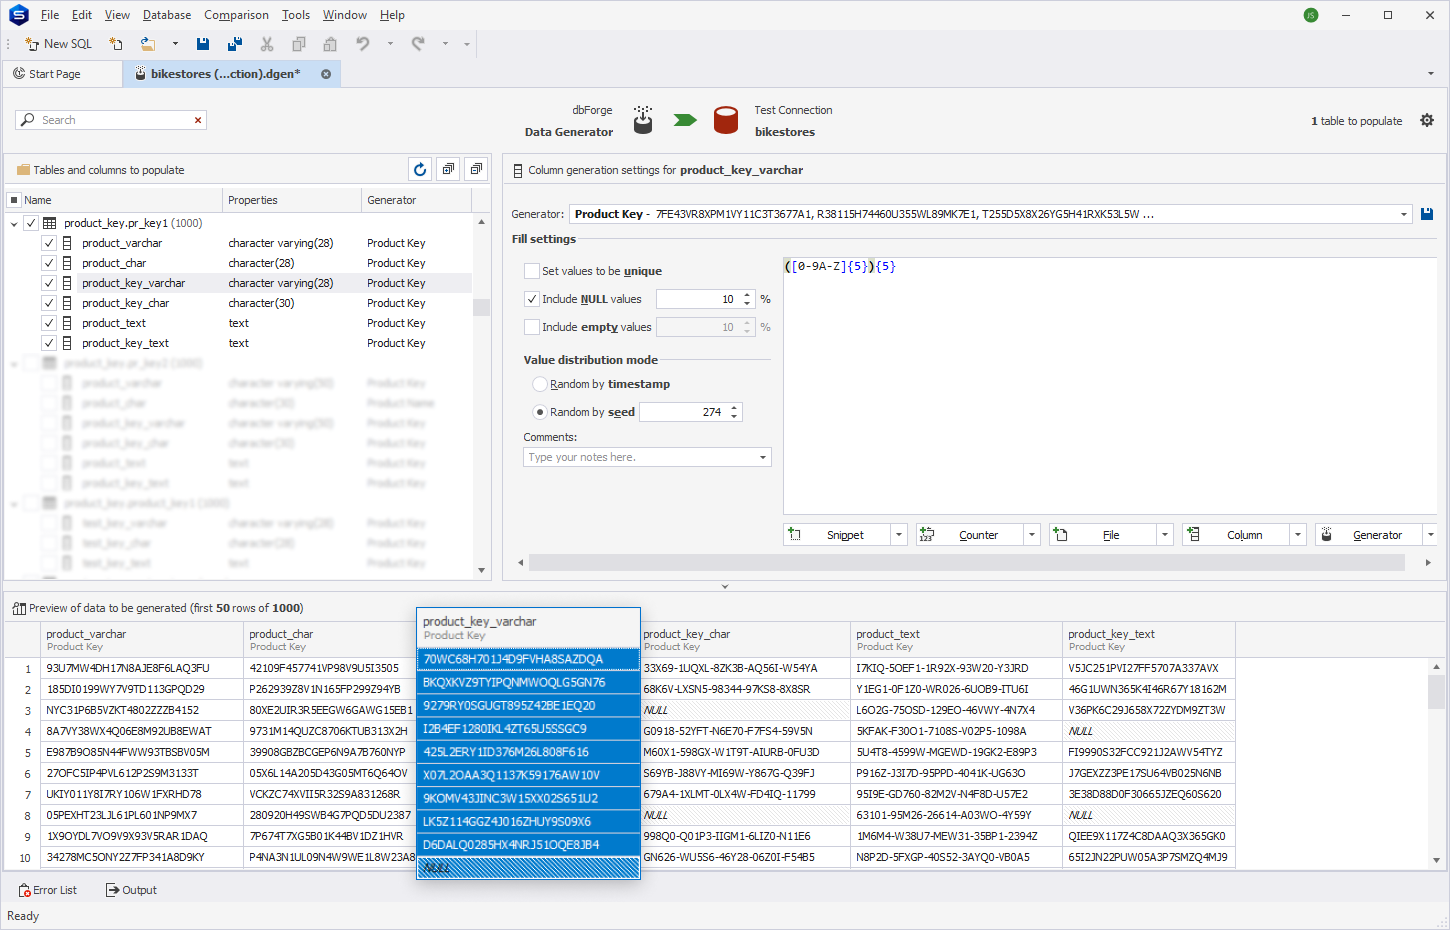
Task: Increase the NULL values percentage stepper
Action: 747,295
